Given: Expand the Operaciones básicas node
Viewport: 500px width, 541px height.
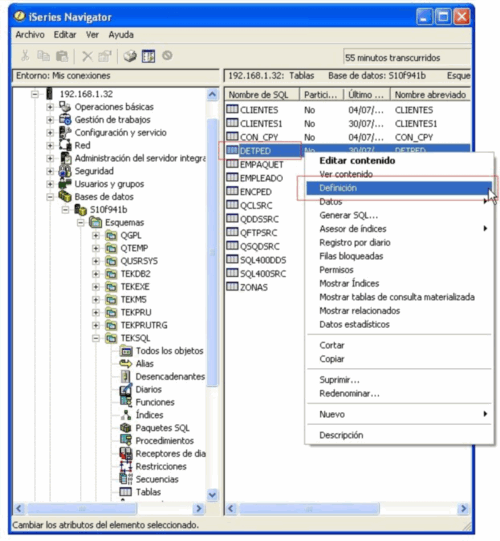Looking at the screenshot, I should pos(50,107).
